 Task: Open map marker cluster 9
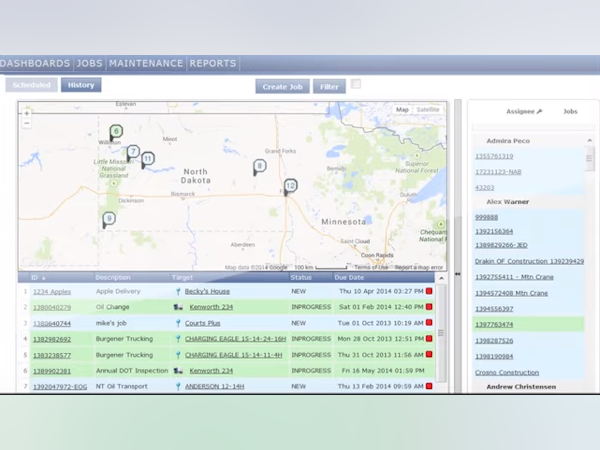point(109,219)
